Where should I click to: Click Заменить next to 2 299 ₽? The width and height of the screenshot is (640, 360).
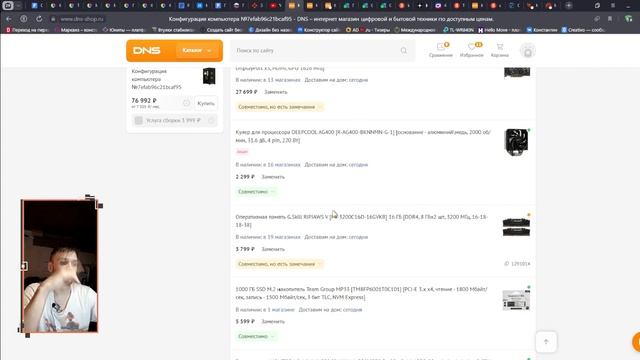click(x=273, y=177)
